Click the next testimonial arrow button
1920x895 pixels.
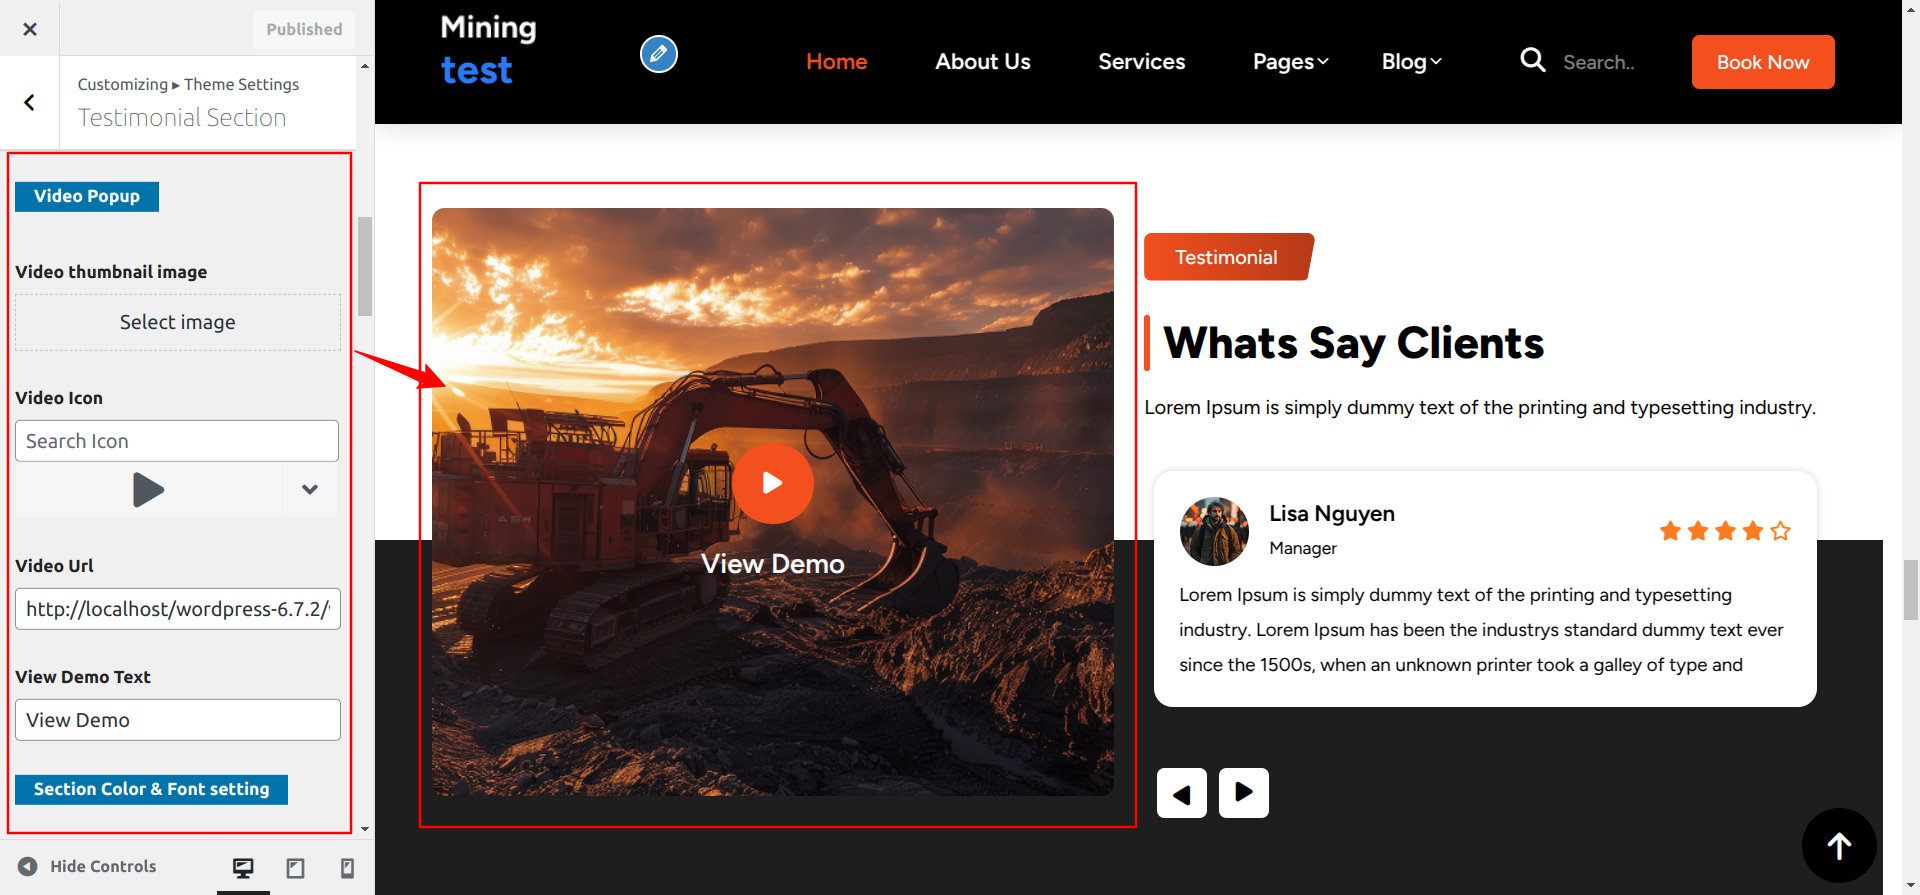pos(1243,793)
